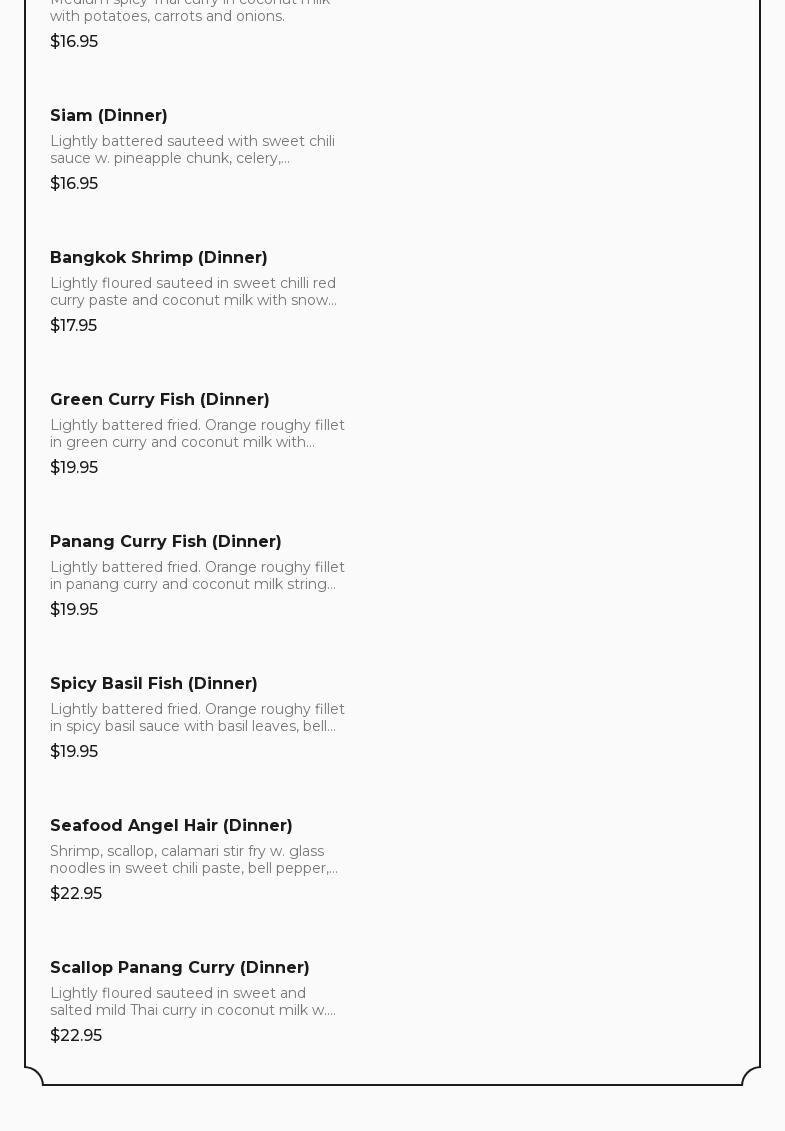
Task: Click the Panang Curry Fish description text
Action: 197,576
